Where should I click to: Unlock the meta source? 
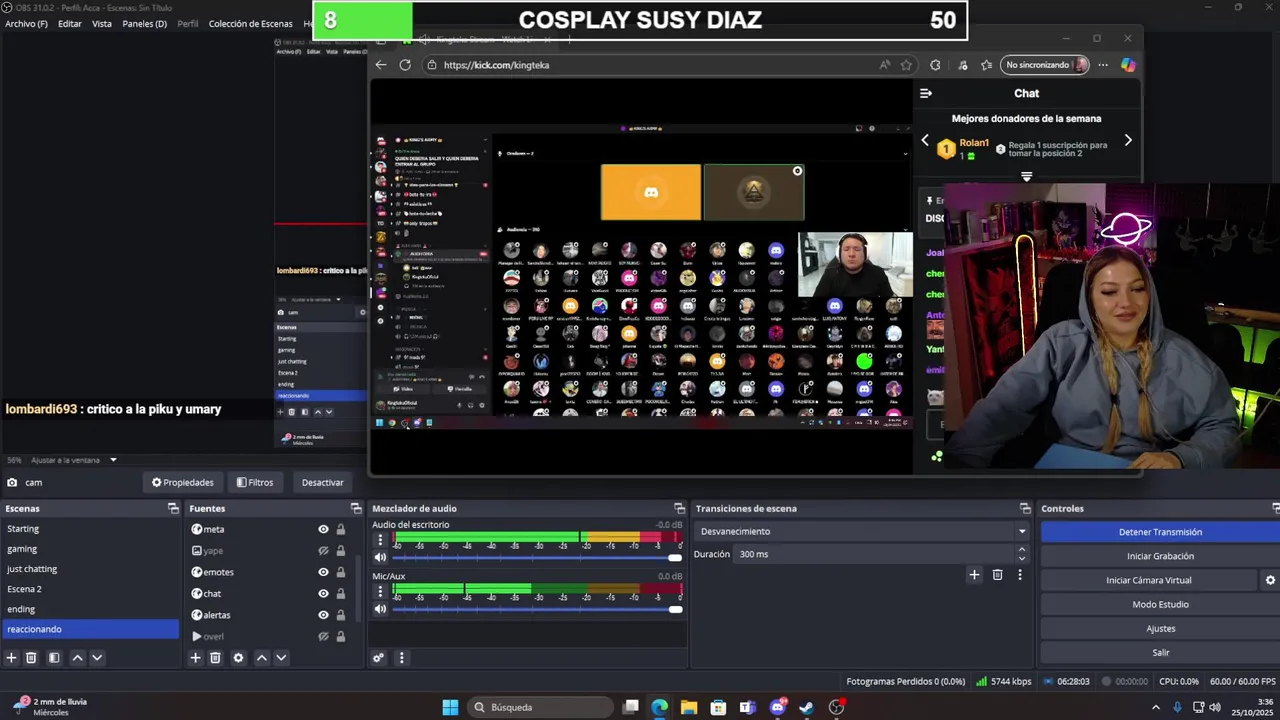(341, 530)
